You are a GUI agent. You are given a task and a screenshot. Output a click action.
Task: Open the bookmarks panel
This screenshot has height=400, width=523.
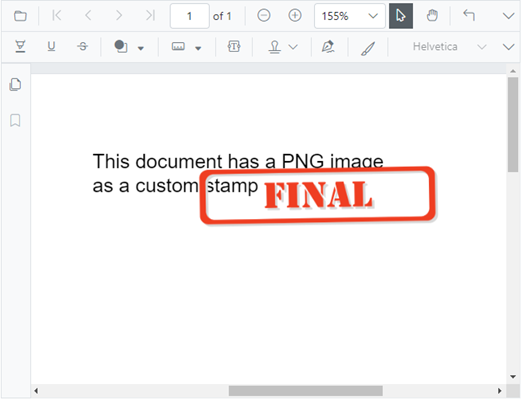[15, 120]
